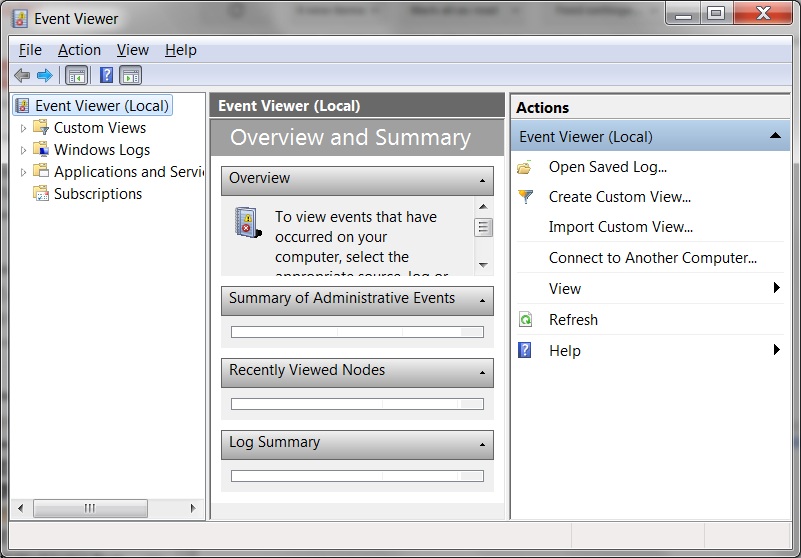Expand Applications and Services Logs node

[23, 172]
